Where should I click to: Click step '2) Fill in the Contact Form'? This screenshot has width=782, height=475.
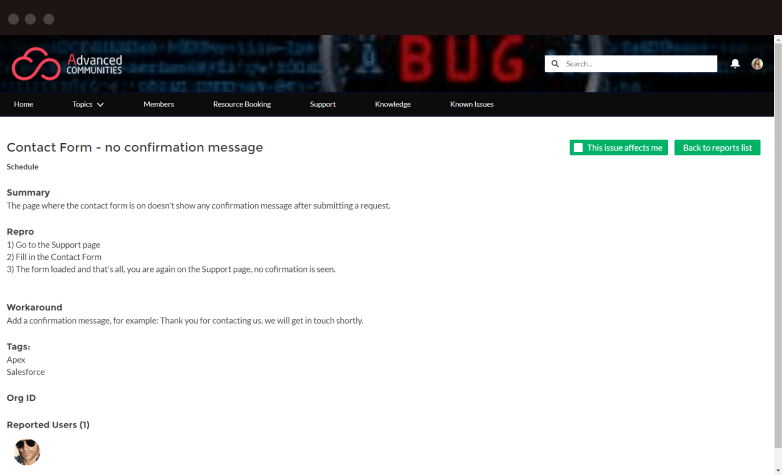(x=54, y=257)
